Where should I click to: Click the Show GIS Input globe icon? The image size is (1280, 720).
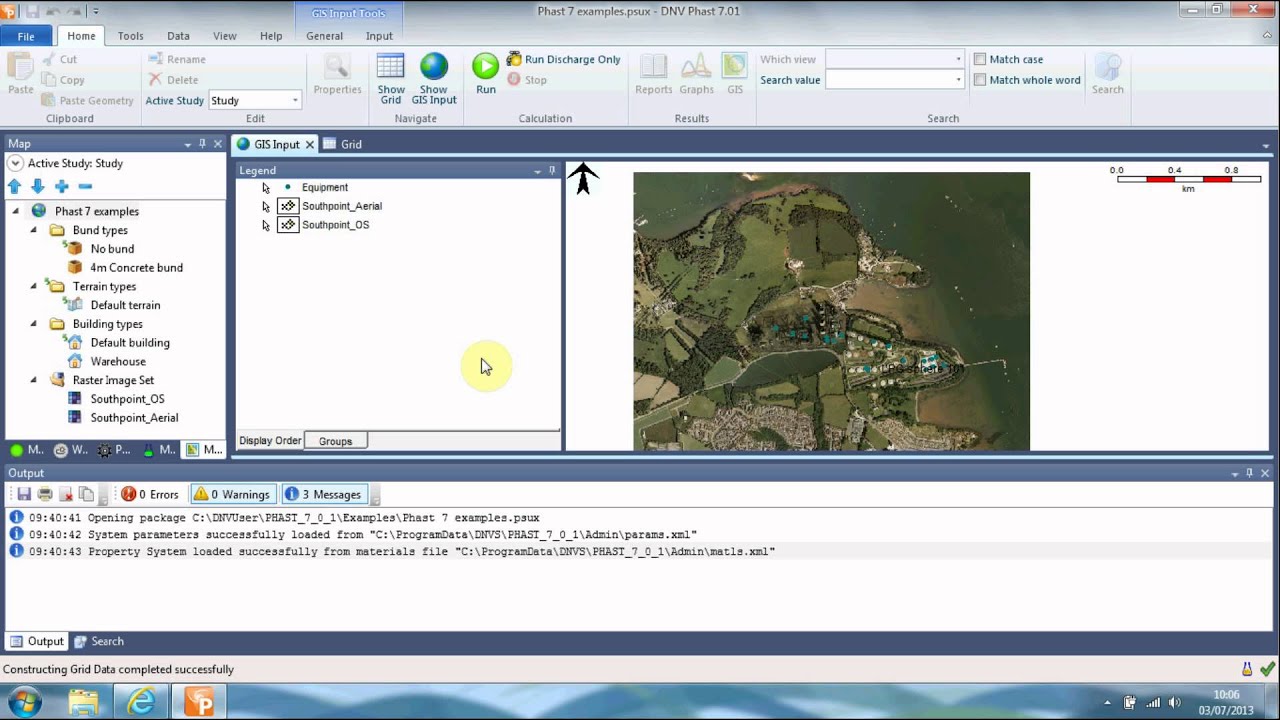[x=434, y=67]
